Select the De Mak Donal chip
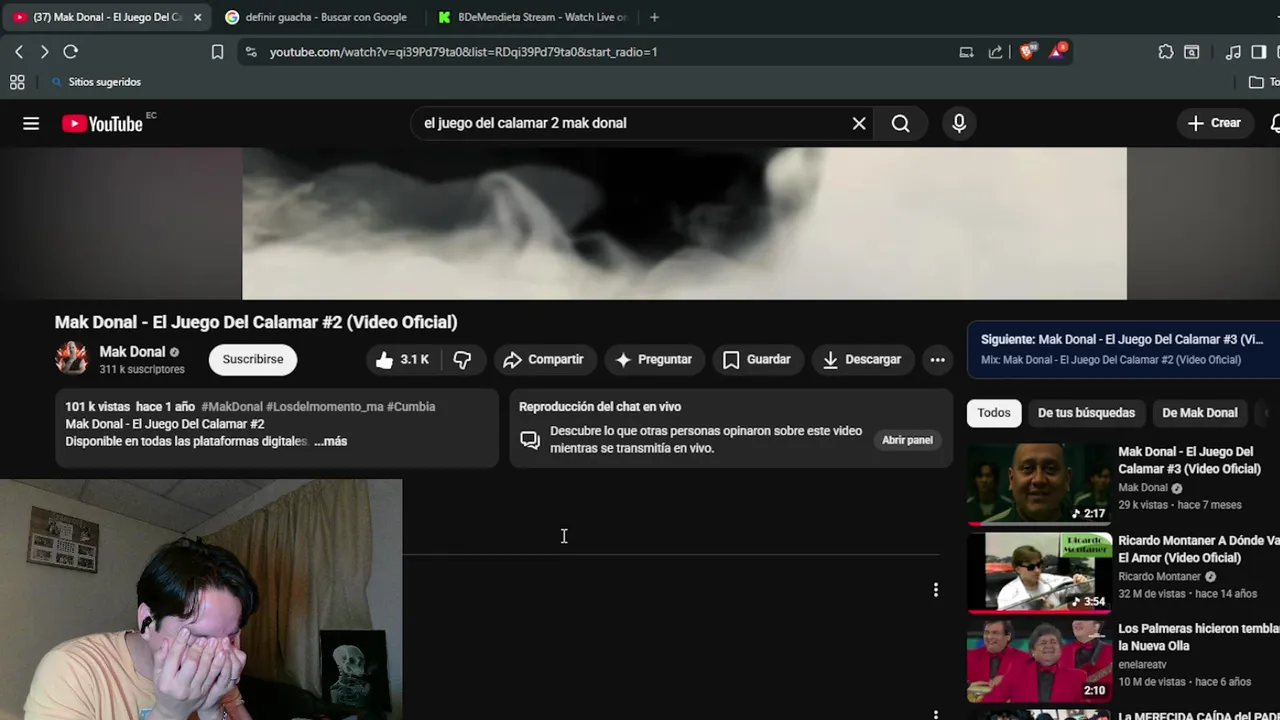1280x720 pixels. (x=1199, y=413)
